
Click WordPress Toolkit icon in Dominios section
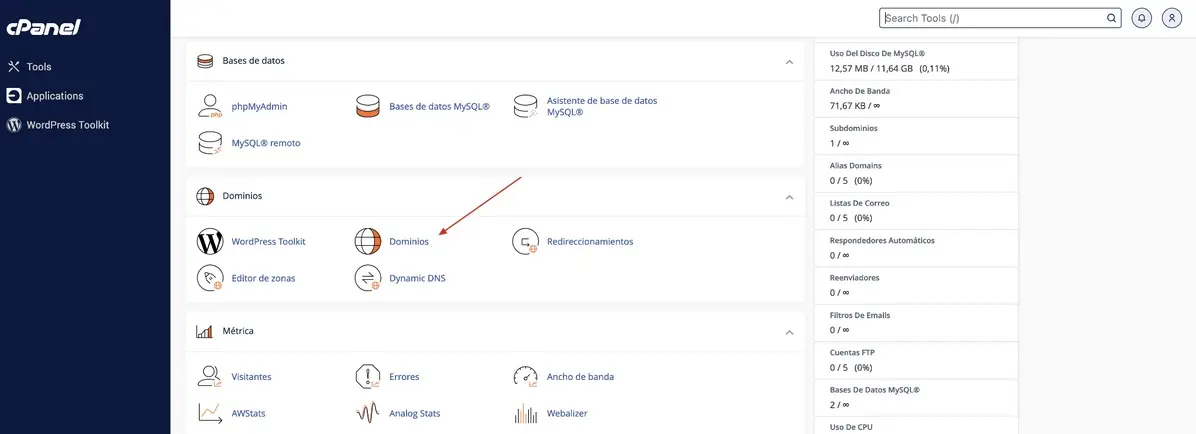210,241
